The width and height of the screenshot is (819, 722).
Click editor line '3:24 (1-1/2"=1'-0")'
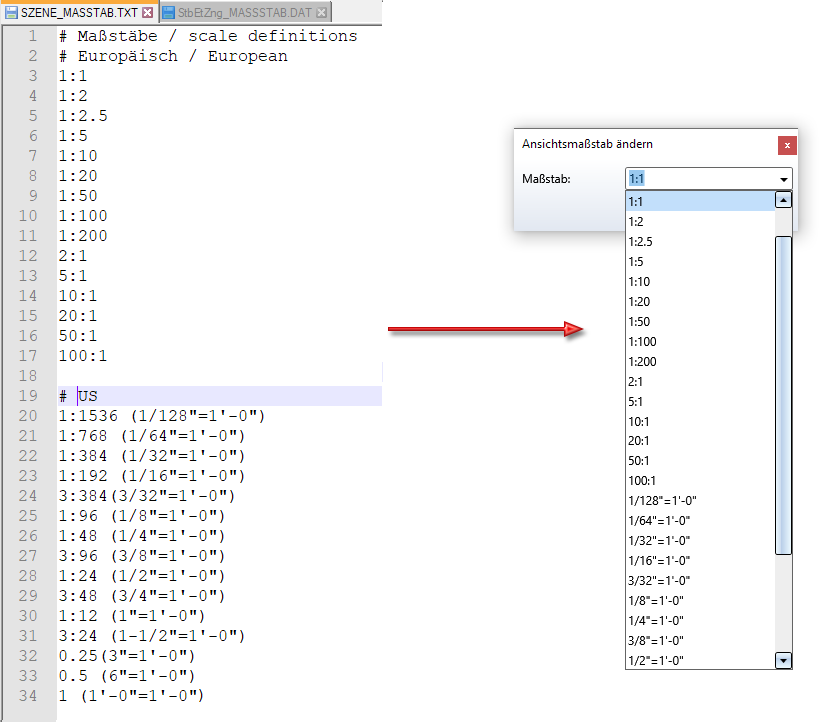[151, 636]
